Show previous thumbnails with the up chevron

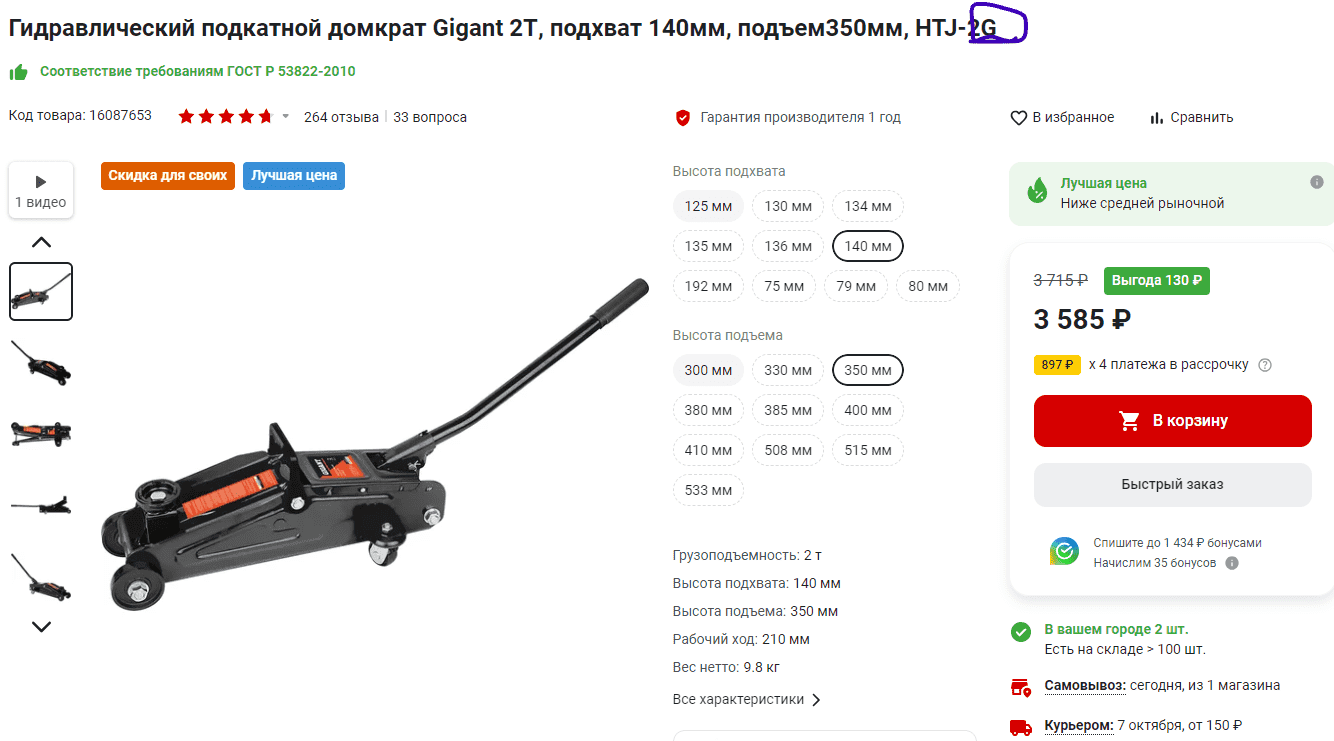coord(41,242)
